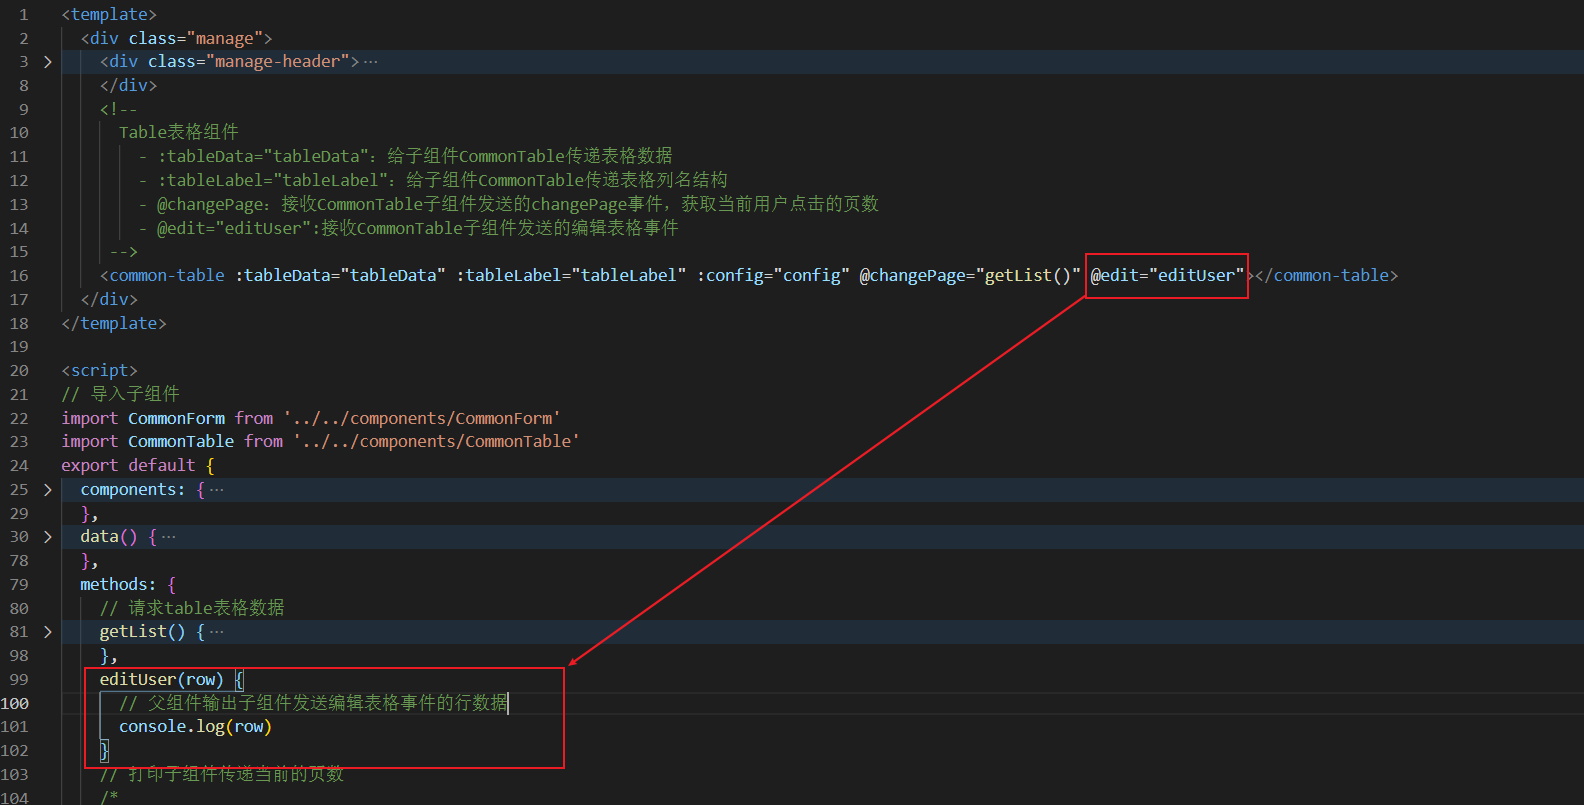This screenshot has width=1584, height=805.
Task: Click the methods: key on line 79
Action: [x=118, y=585]
